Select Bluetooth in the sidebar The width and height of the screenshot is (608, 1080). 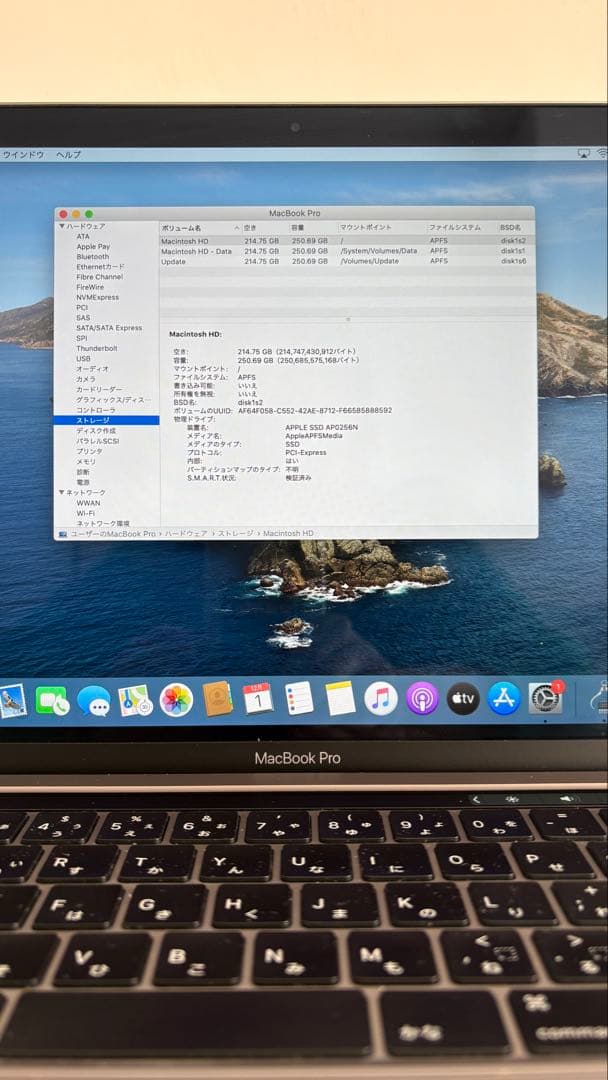(x=92, y=256)
